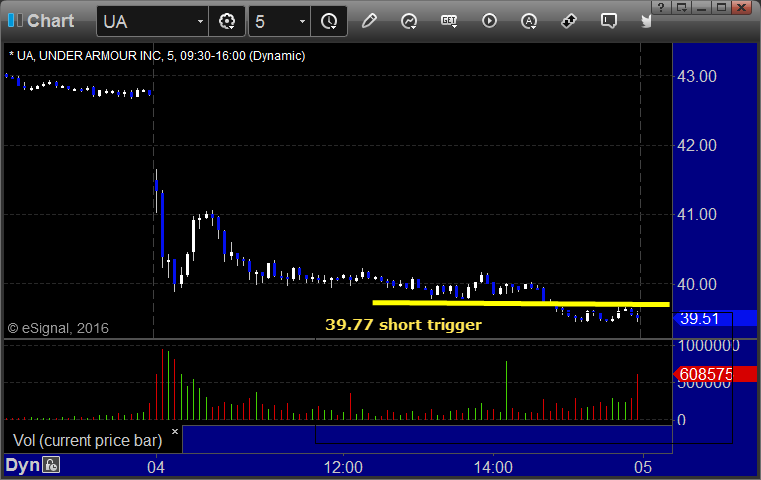Click the yellow 39.77 short trigger line

tap(521, 304)
